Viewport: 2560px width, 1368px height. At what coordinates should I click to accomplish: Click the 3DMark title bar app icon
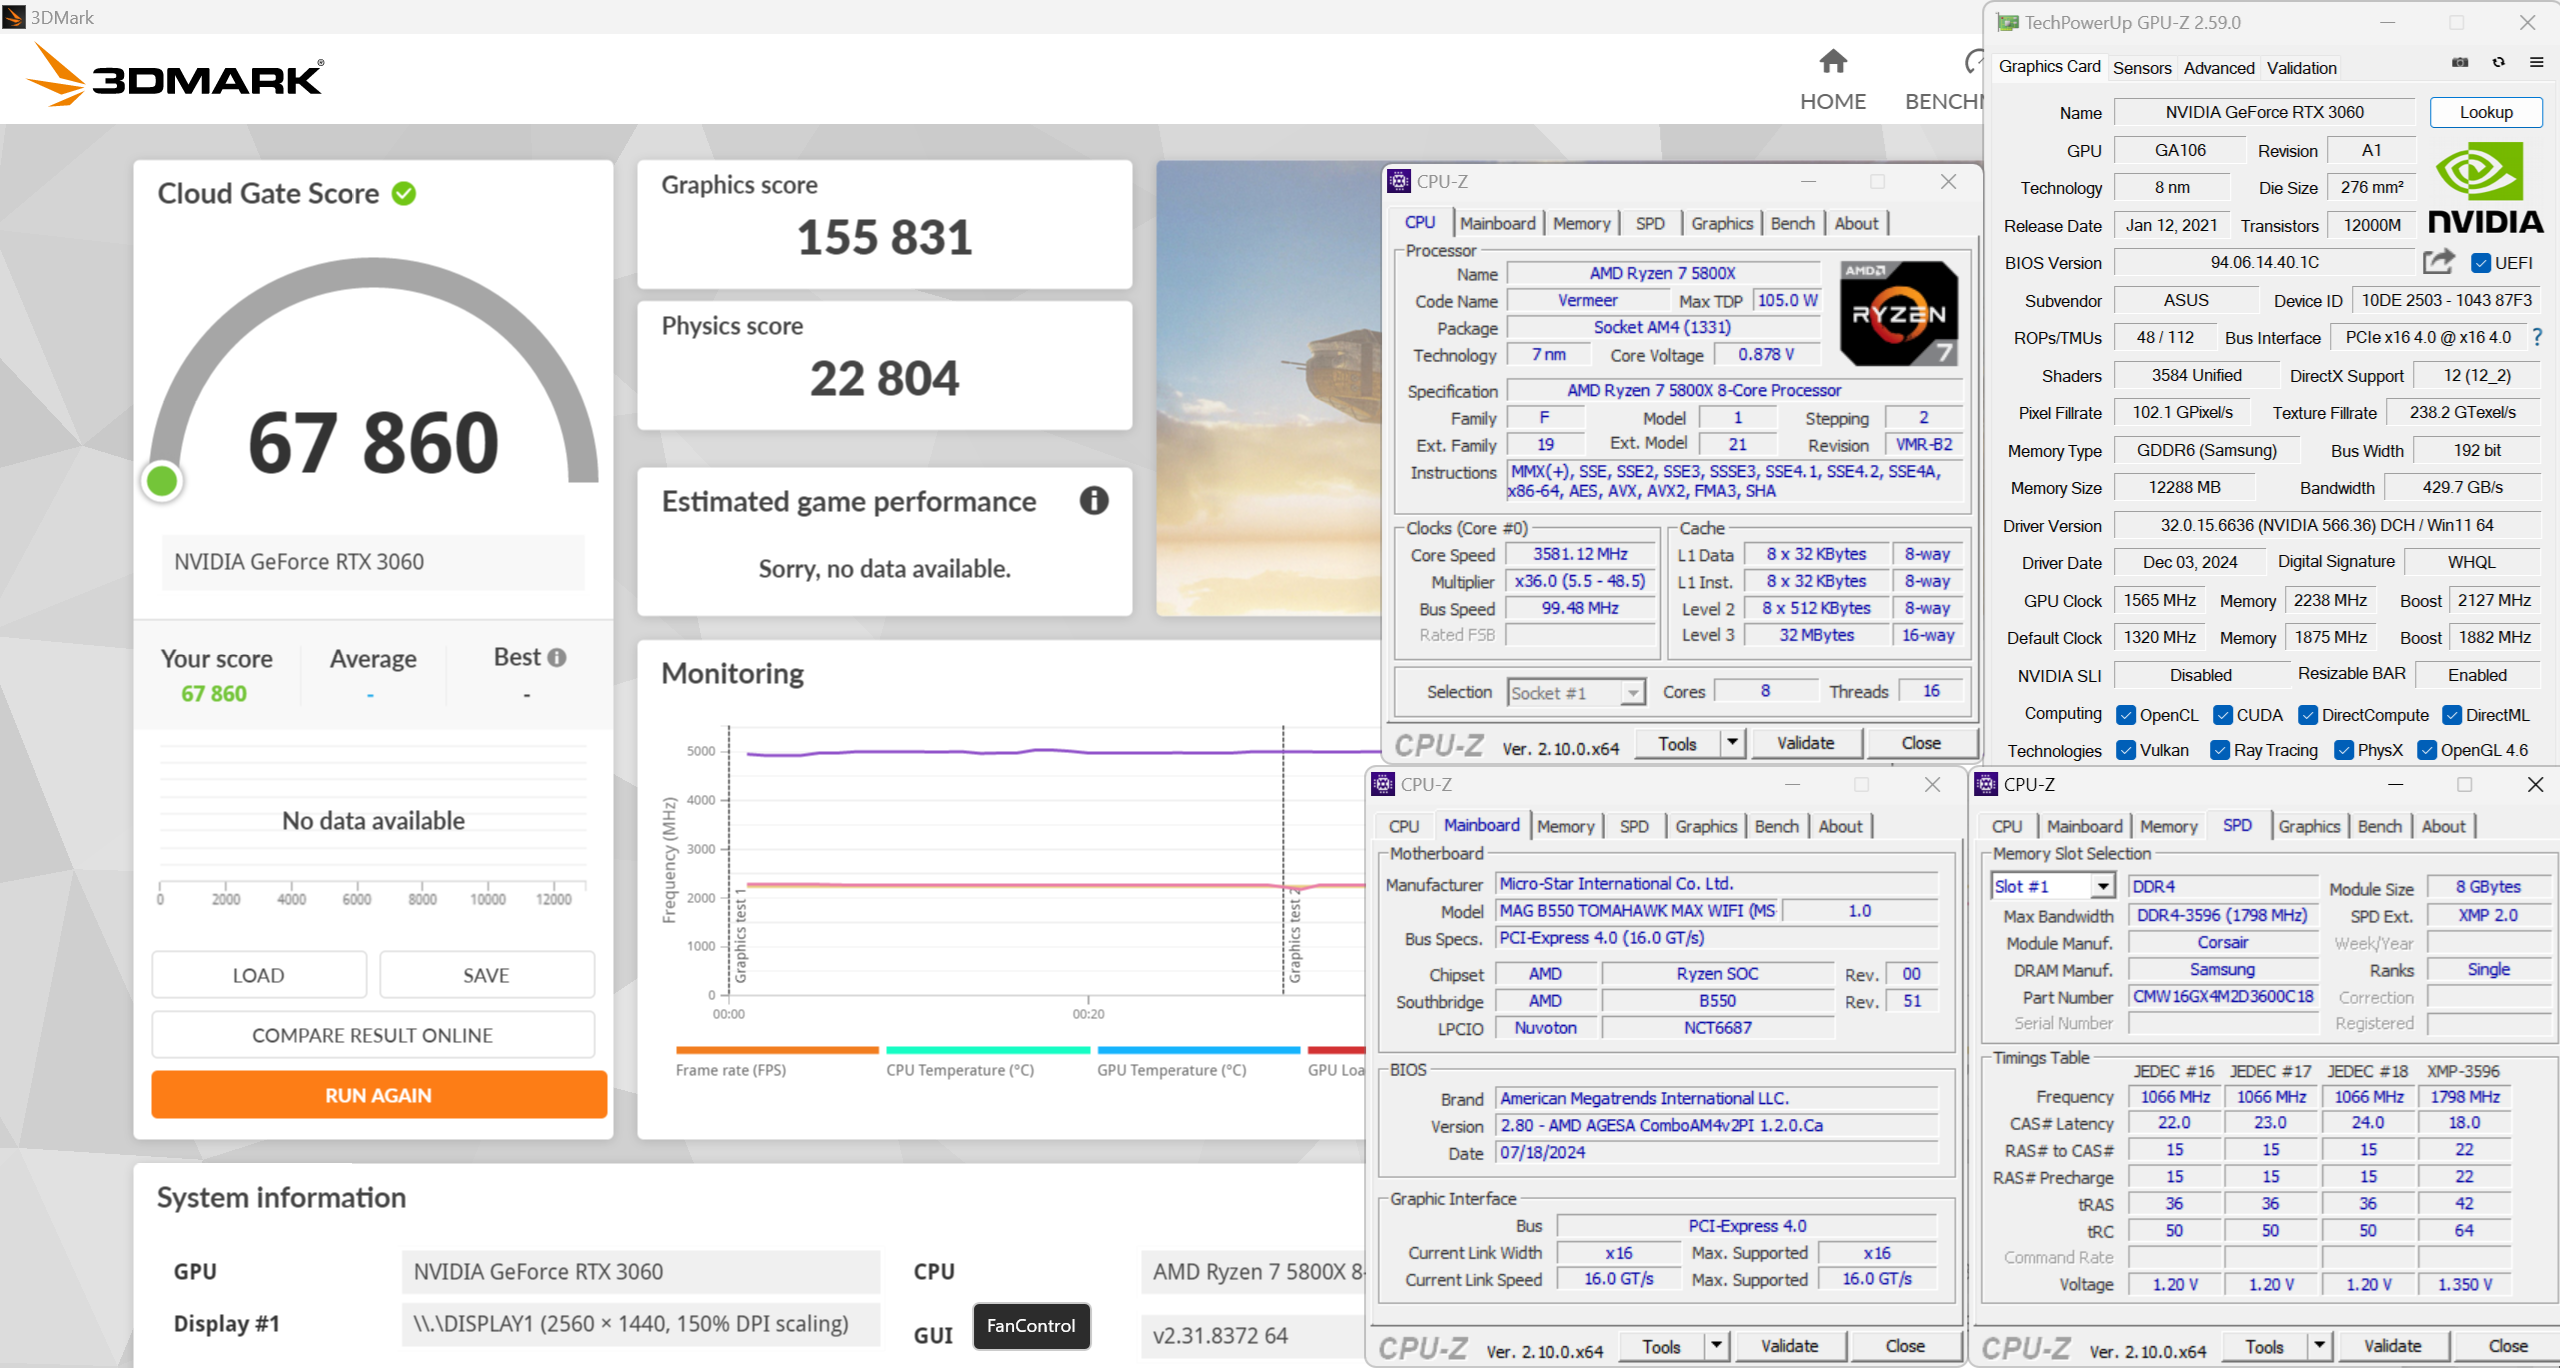(x=13, y=17)
